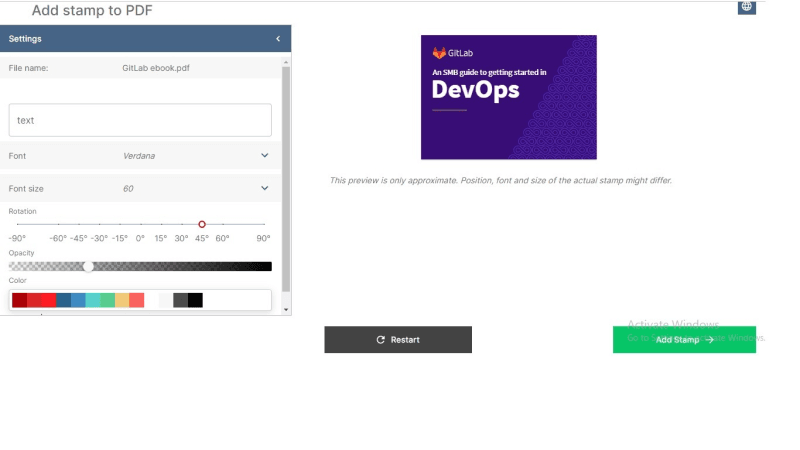Click the stamp text input field

pyautogui.click(x=140, y=120)
